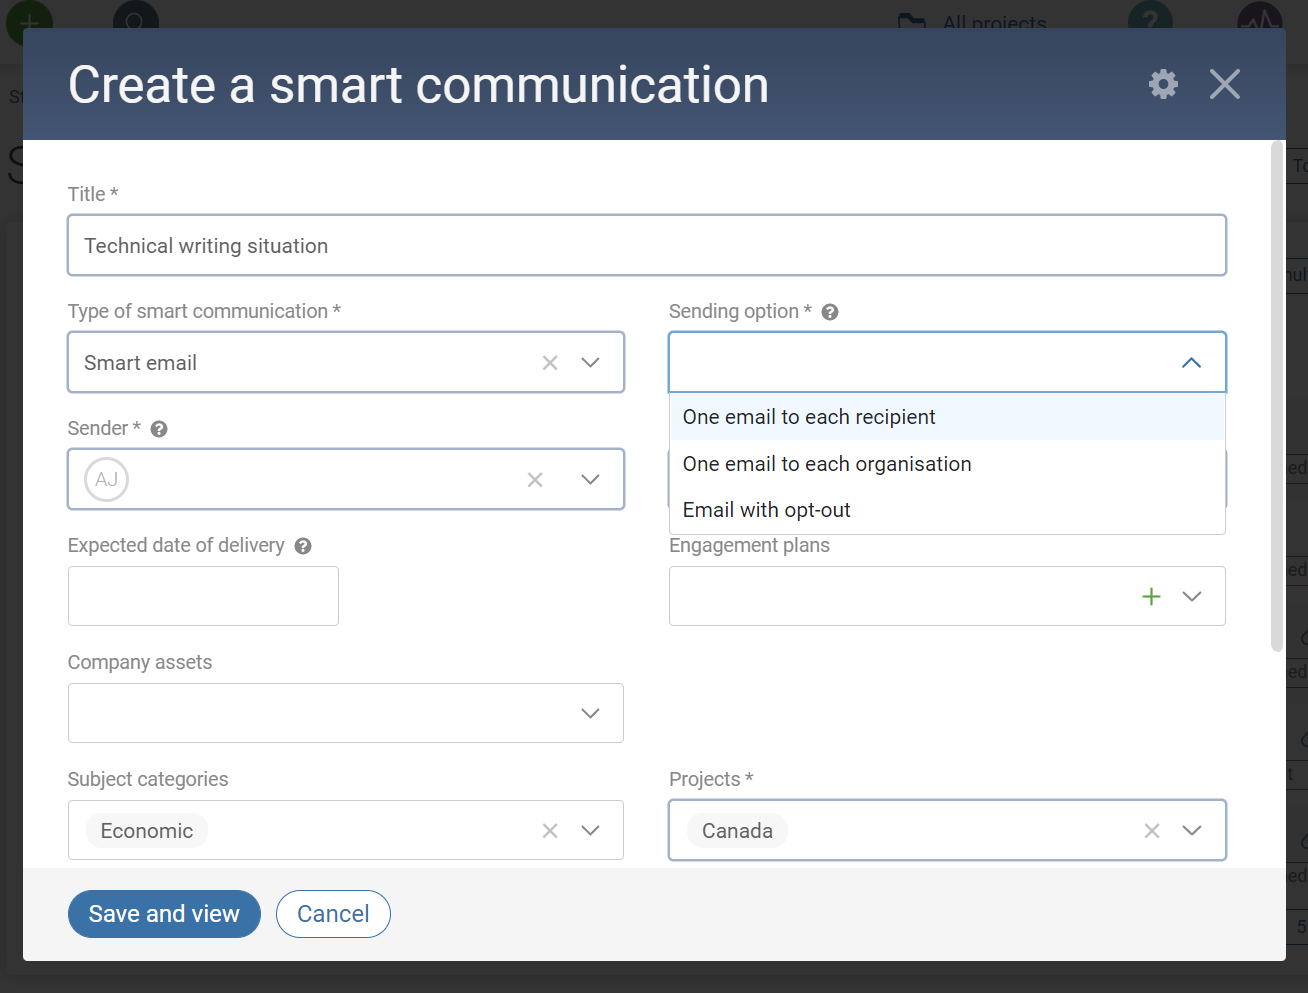This screenshot has height=993, width=1308.
Task: Open the Subject categories dropdown
Action: tap(590, 830)
